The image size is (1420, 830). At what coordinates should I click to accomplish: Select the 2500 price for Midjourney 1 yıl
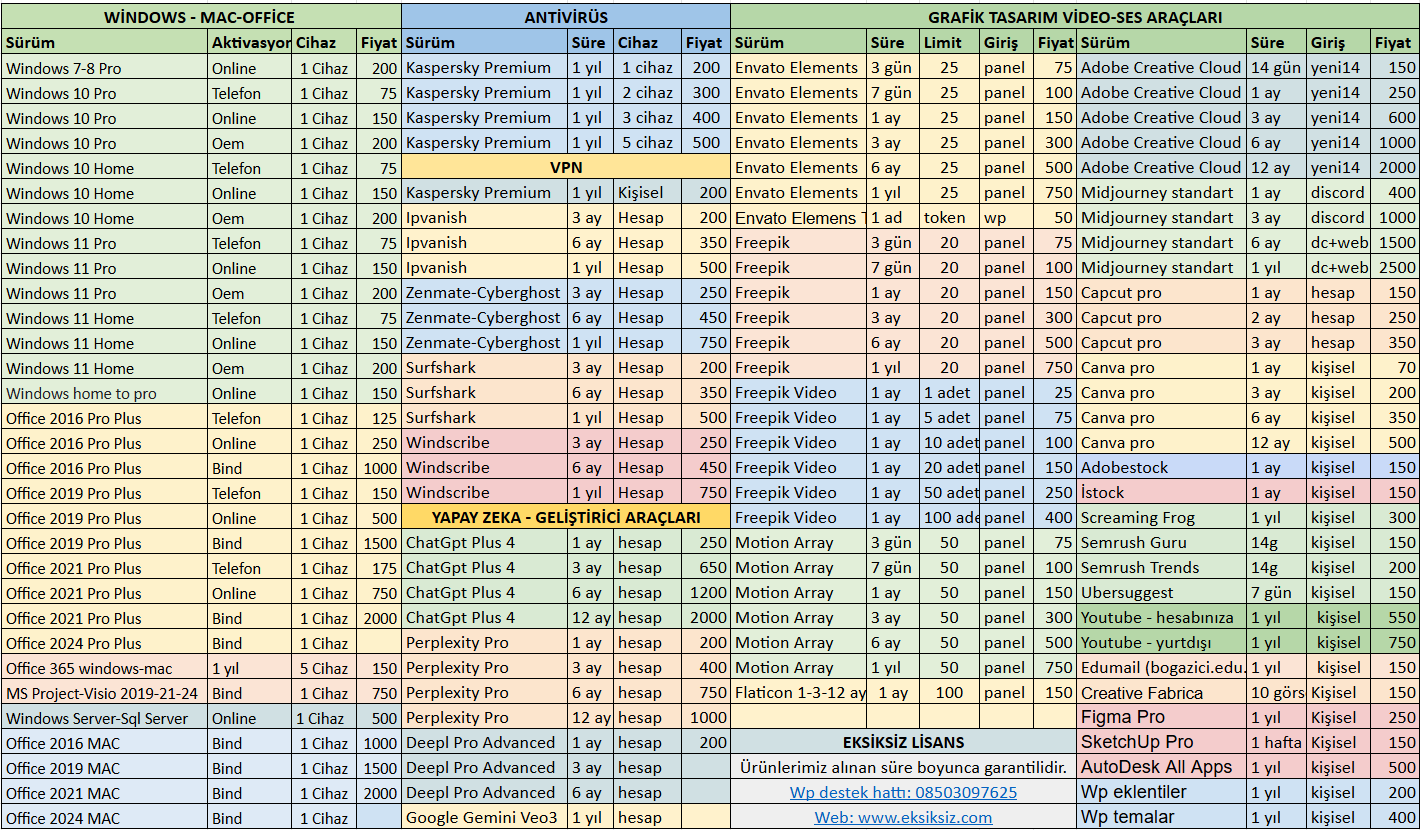pyautogui.click(x=1394, y=267)
